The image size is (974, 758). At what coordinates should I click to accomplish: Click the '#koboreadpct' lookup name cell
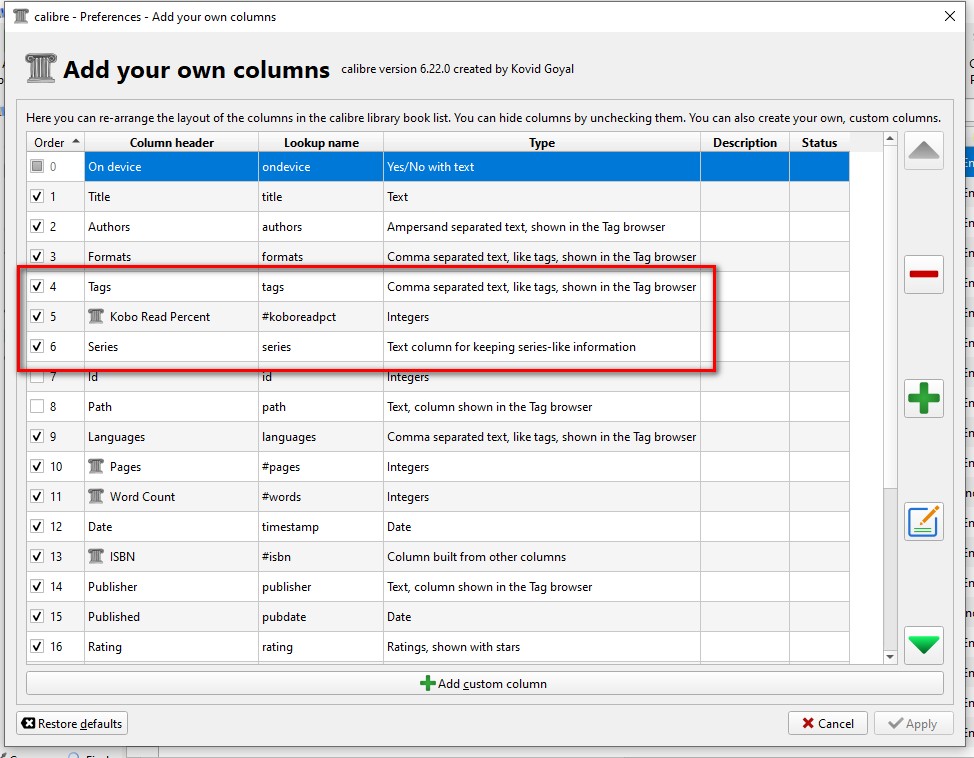pyautogui.click(x=321, y=316)
